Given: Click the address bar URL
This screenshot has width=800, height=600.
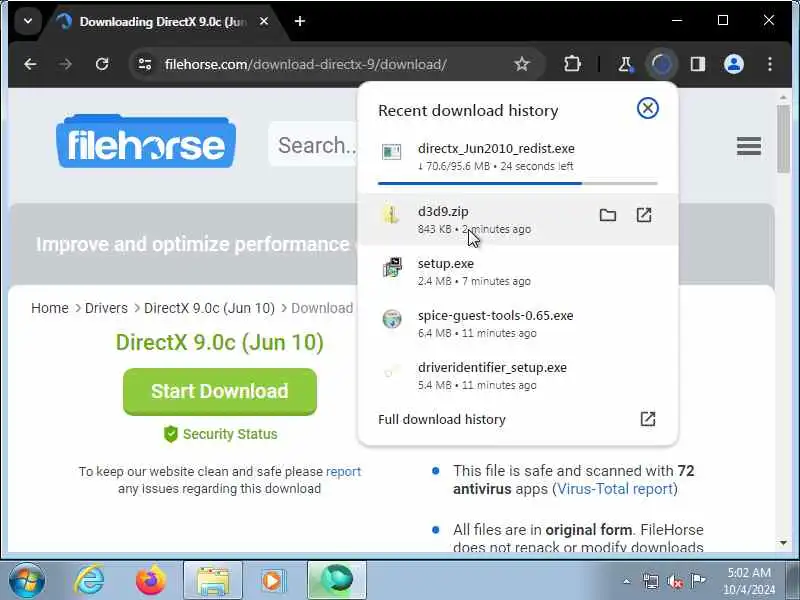Looking at the screenshot, I should coord(306,64).
